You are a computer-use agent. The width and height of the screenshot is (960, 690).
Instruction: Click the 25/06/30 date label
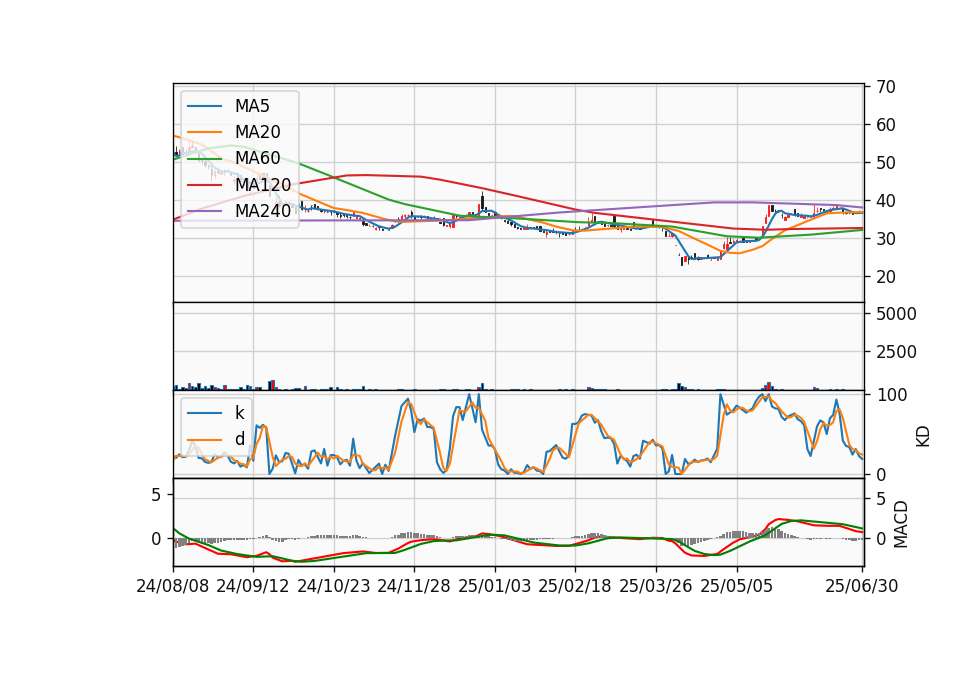[x=862, y=586]
